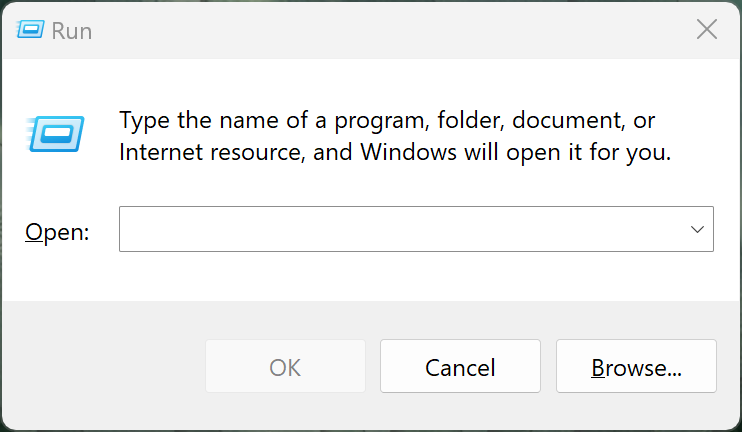This screenshot has height=432, width=742.
Task: Click empty grey area left of OK button
Action: point(100,367)
